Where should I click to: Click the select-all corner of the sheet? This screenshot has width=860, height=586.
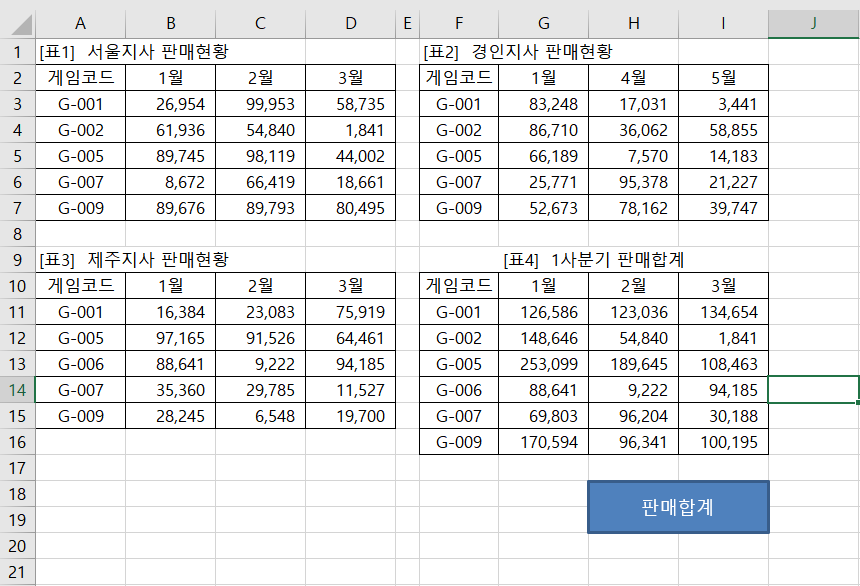coord(17,23)
